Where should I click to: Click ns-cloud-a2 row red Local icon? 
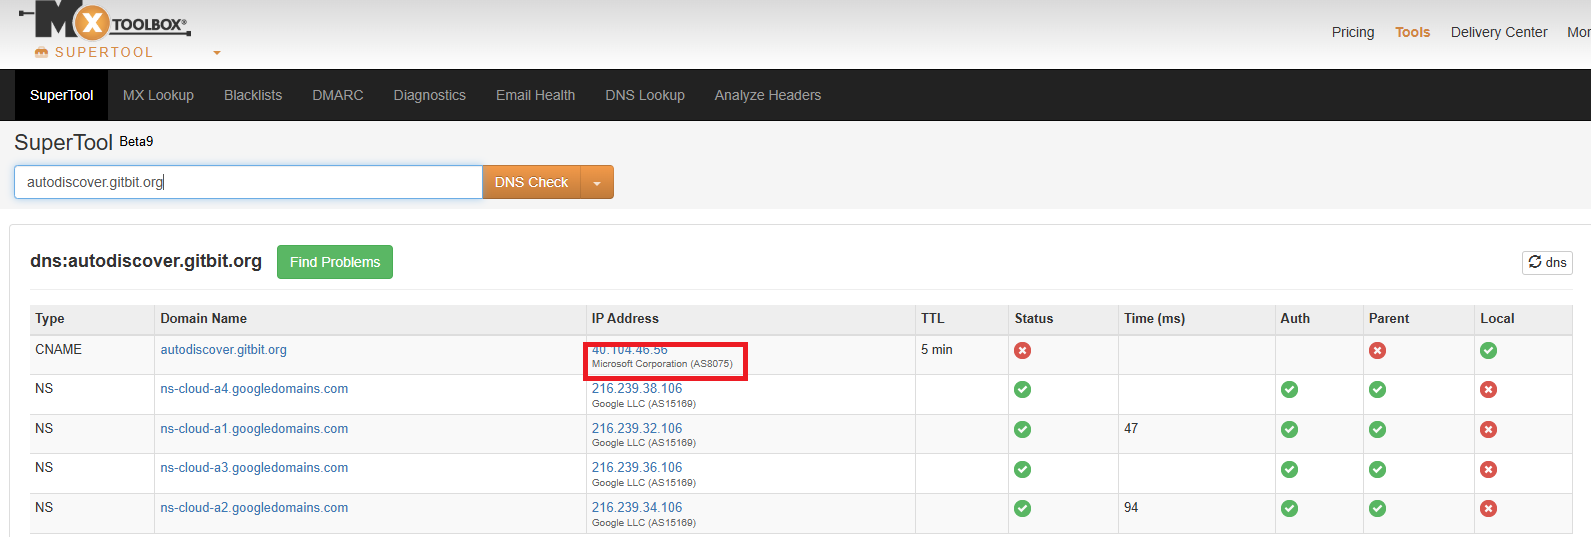point(1488,508)
